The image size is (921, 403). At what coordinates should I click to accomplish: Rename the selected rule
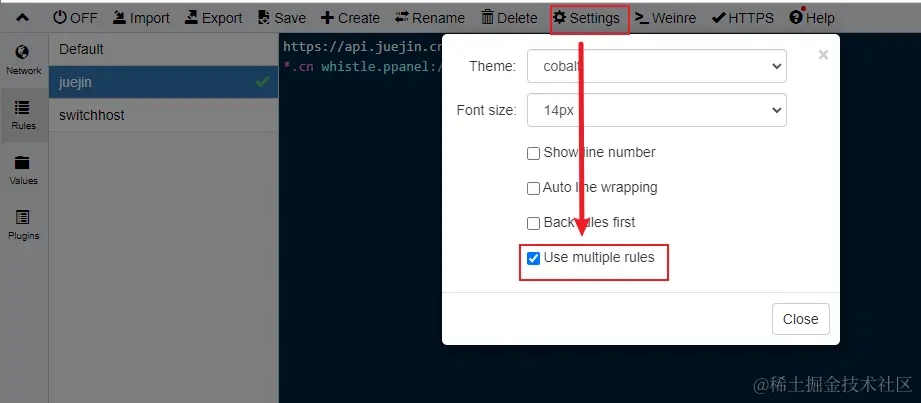coord(430,18)
